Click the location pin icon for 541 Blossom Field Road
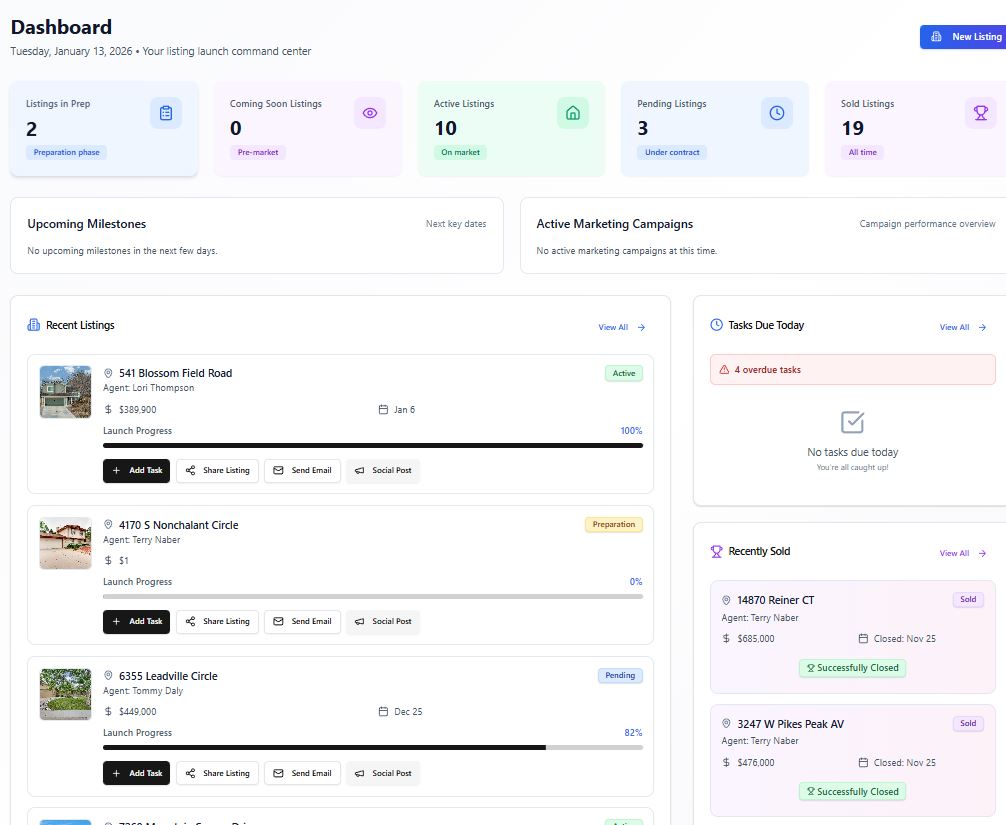 108,373
